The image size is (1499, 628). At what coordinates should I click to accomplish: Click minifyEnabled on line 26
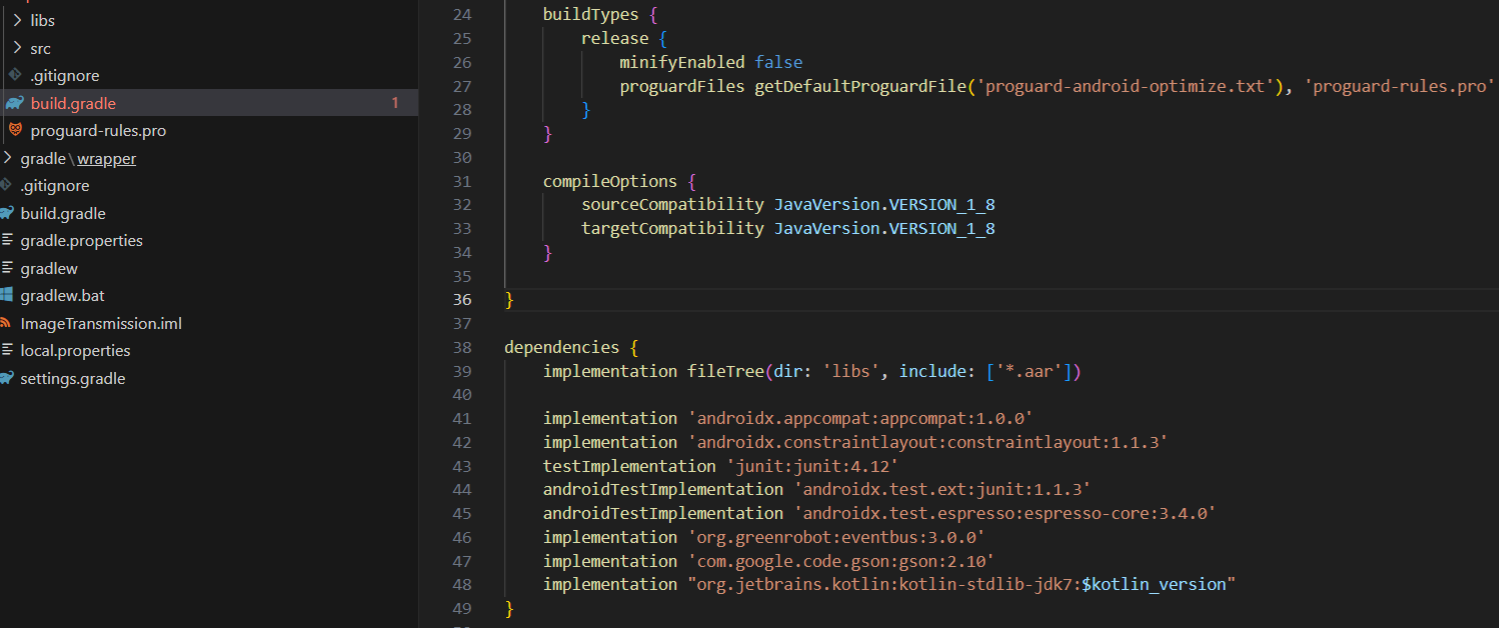tap(682, 62)
